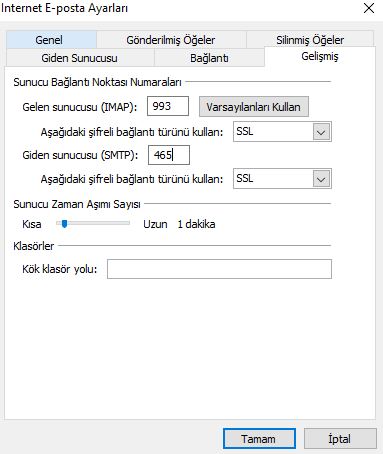
Task: Click the 'Sunucu Zaman Aşımı Sayısı' heading
Action: click(77, 204)
